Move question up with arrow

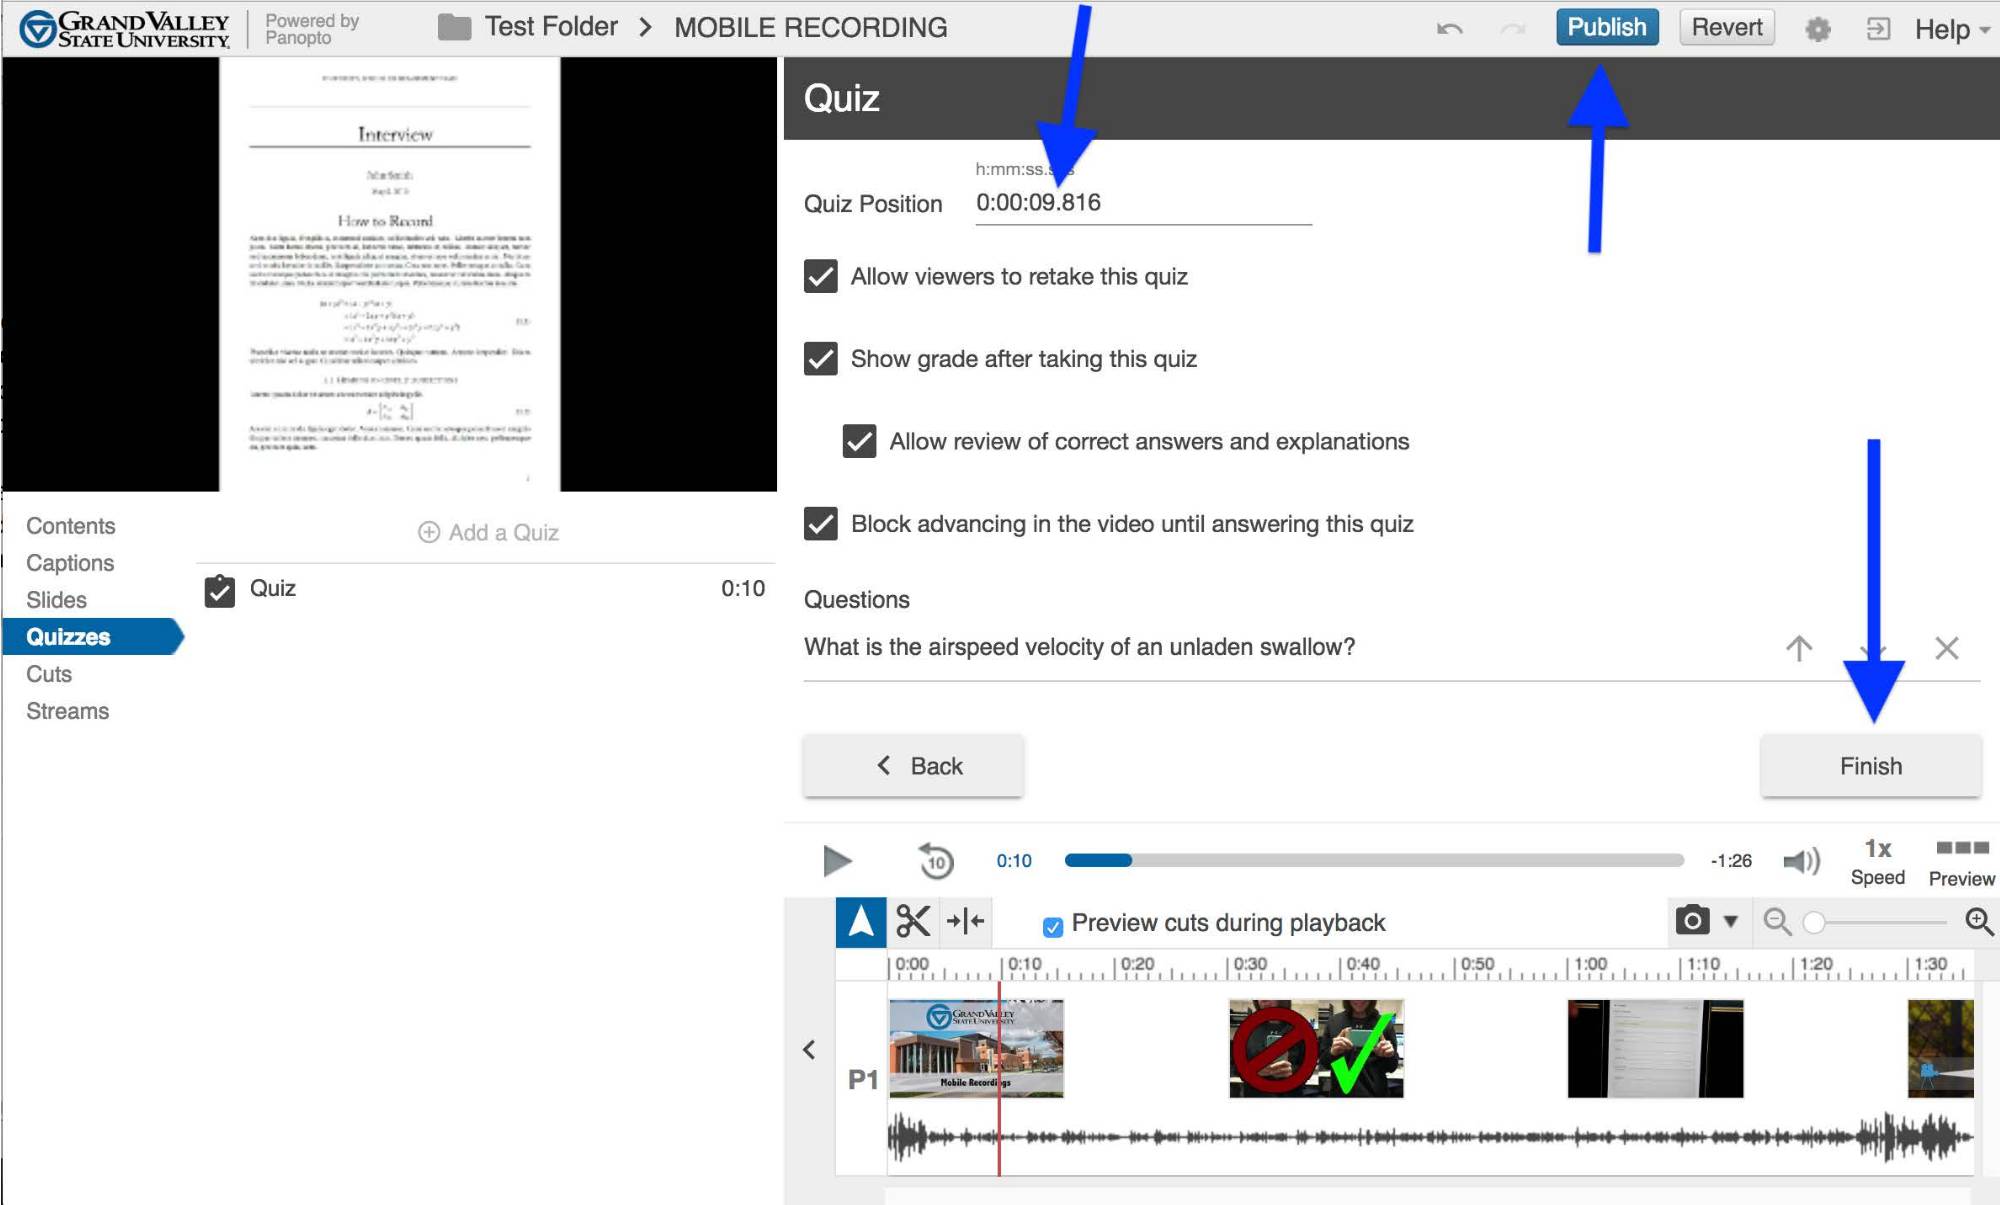[x=1799, y=648]
